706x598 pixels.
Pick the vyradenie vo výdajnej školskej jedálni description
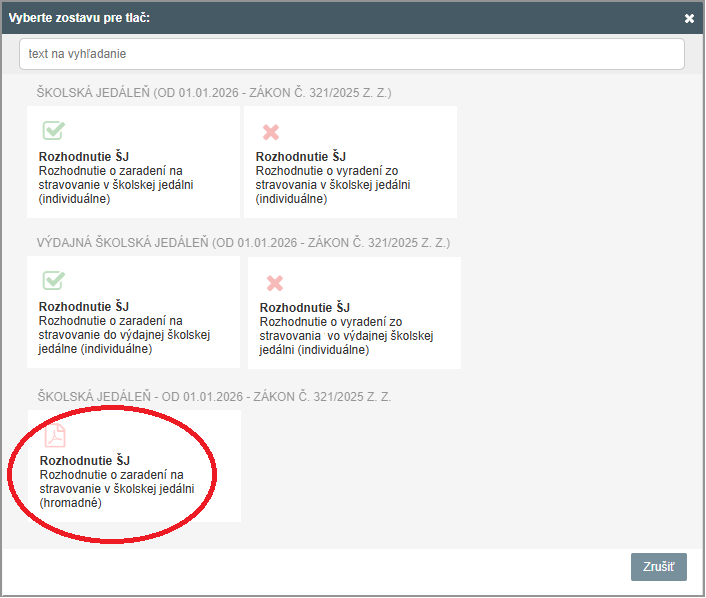(x=345, y=336)
